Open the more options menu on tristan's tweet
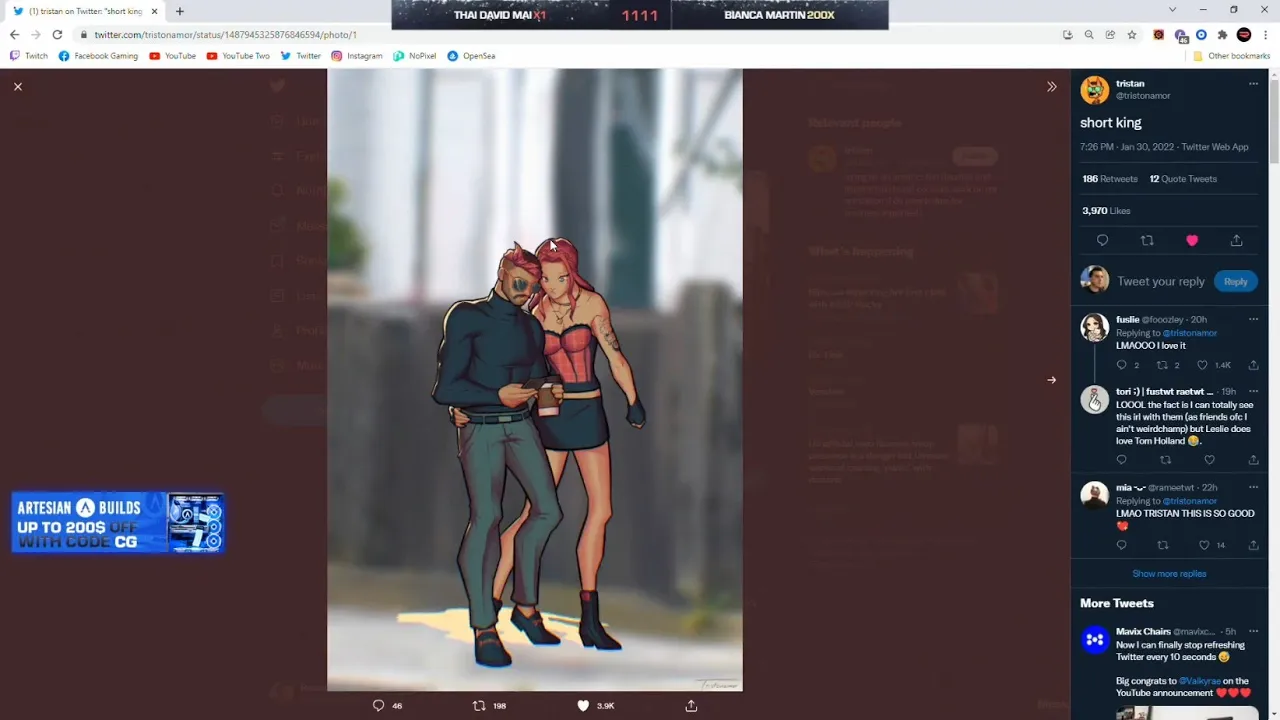 click(x=1253, y=84)
